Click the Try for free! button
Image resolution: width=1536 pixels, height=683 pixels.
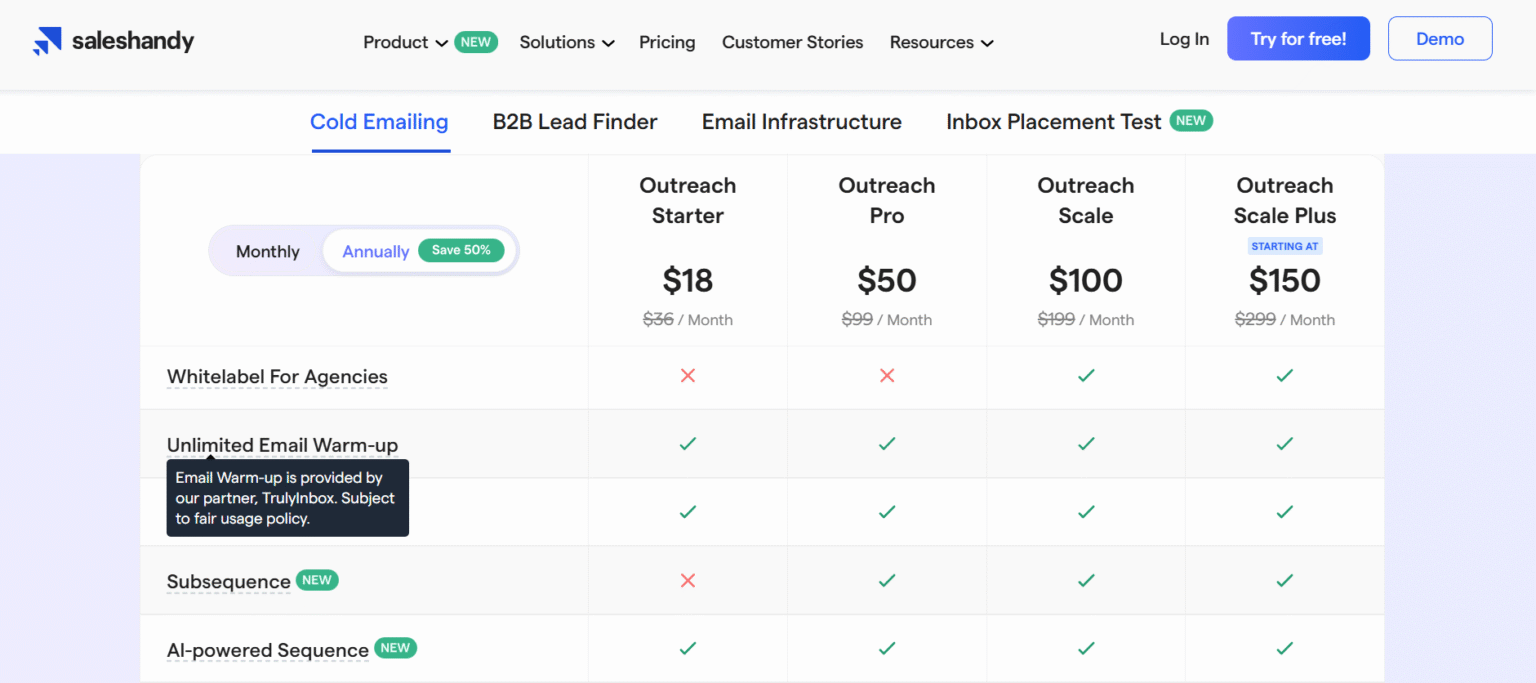pos(1298,39)
